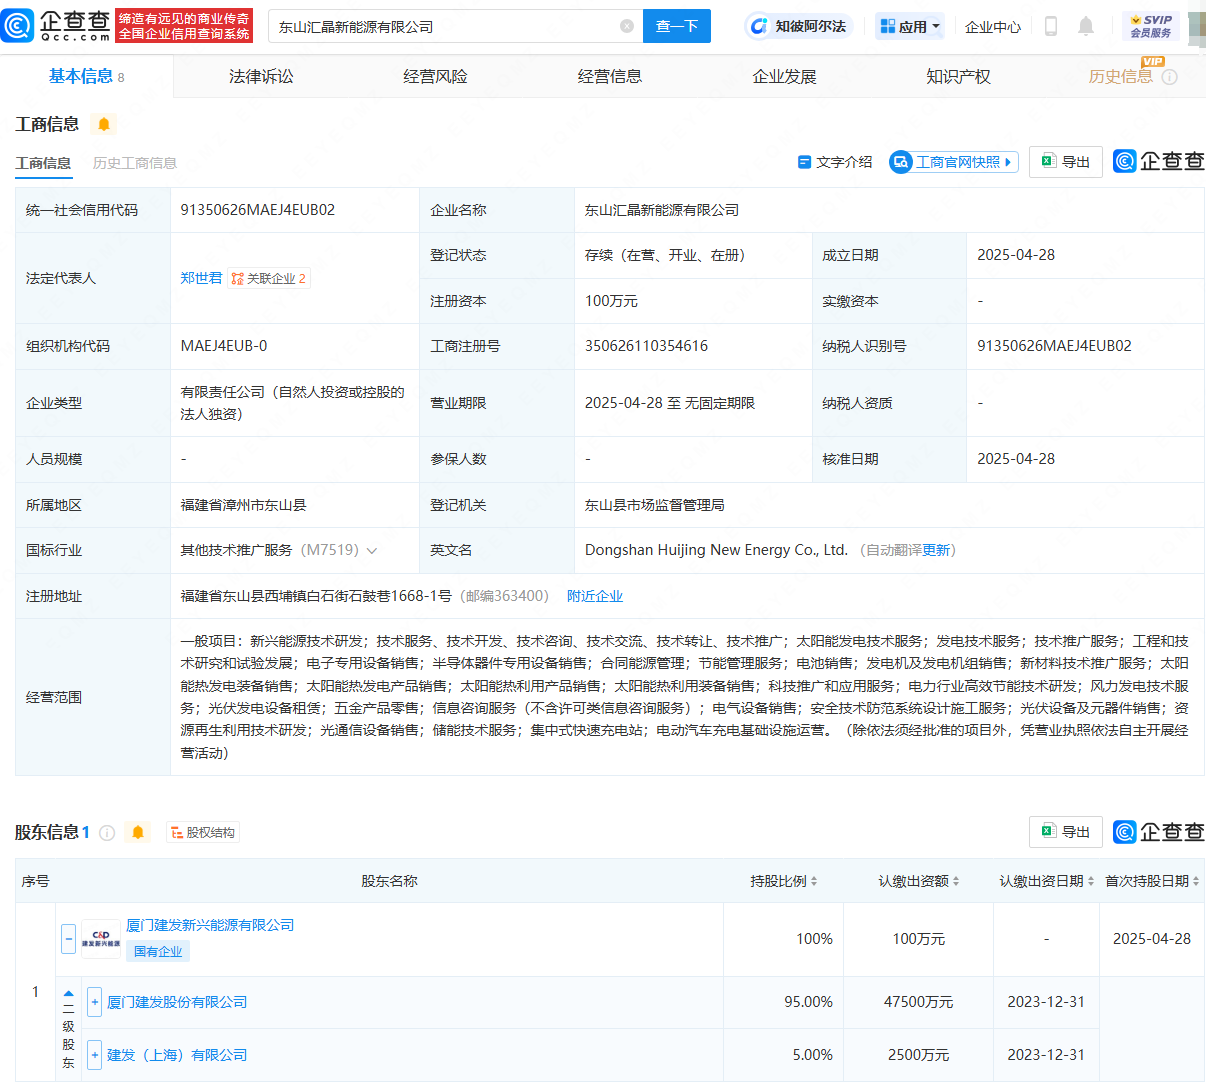Image resolution: width=1206 pixels, height=1082 pixels.
Task: Expand 厦门建发股份有限公司 shareholder row
Action: click(93, 1001)
